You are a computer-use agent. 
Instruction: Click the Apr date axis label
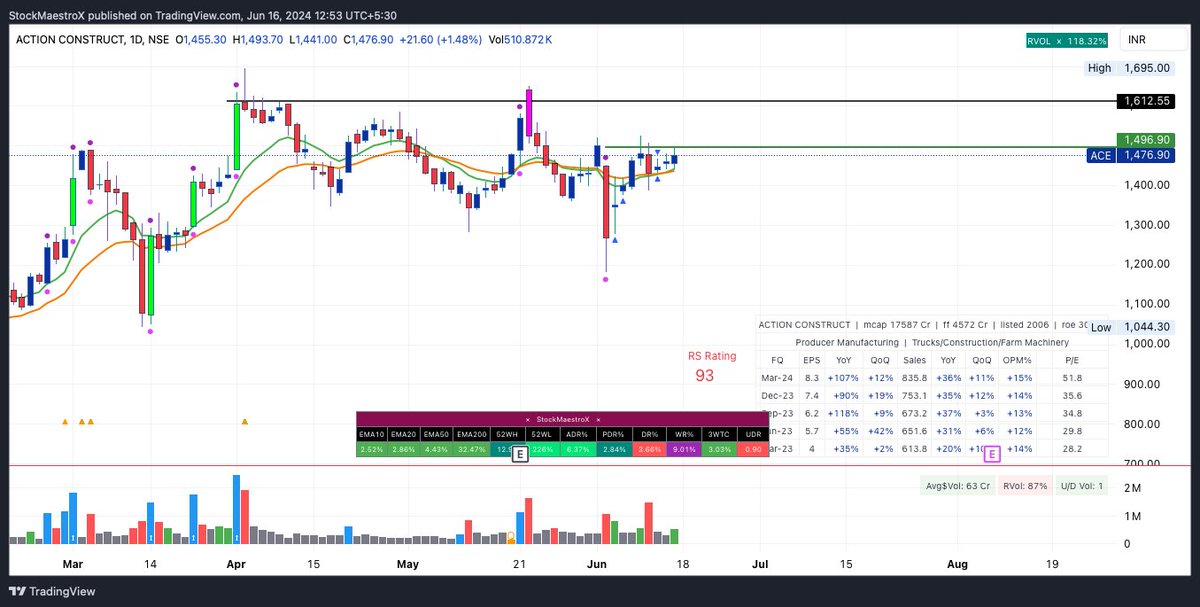click(236, 564)
